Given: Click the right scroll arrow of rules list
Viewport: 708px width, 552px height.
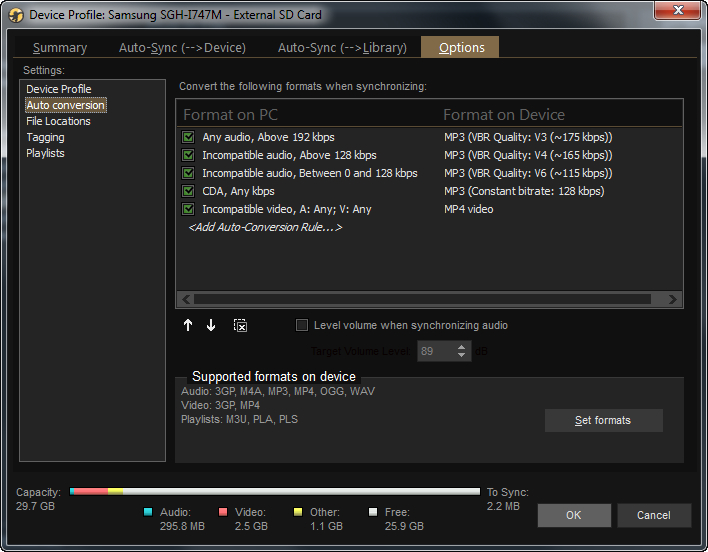Looking at the screenshot, I should [x=674, y=299].
